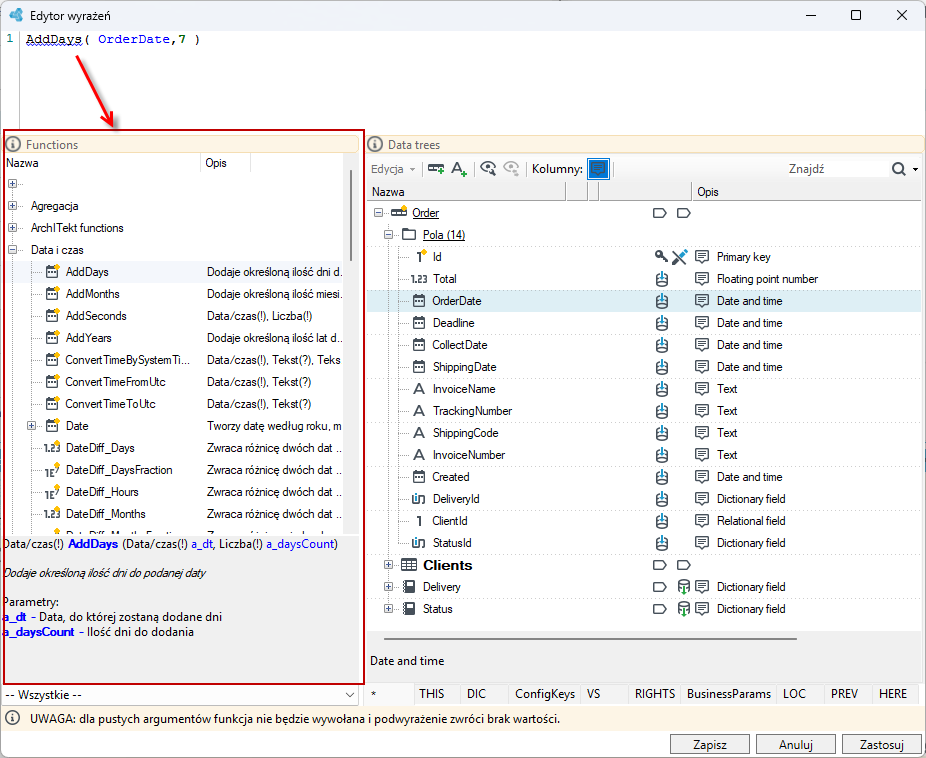Screen dimensions: 926x758
Task: Click the info icon in Data trees header
Action: (375, 144)
